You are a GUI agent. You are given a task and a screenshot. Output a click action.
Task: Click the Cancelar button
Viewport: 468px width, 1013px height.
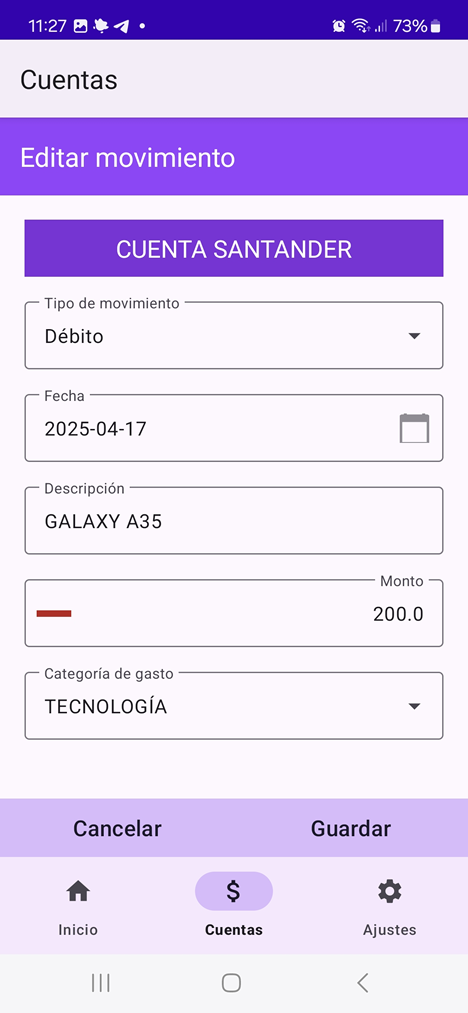click(x=117, y=828)
